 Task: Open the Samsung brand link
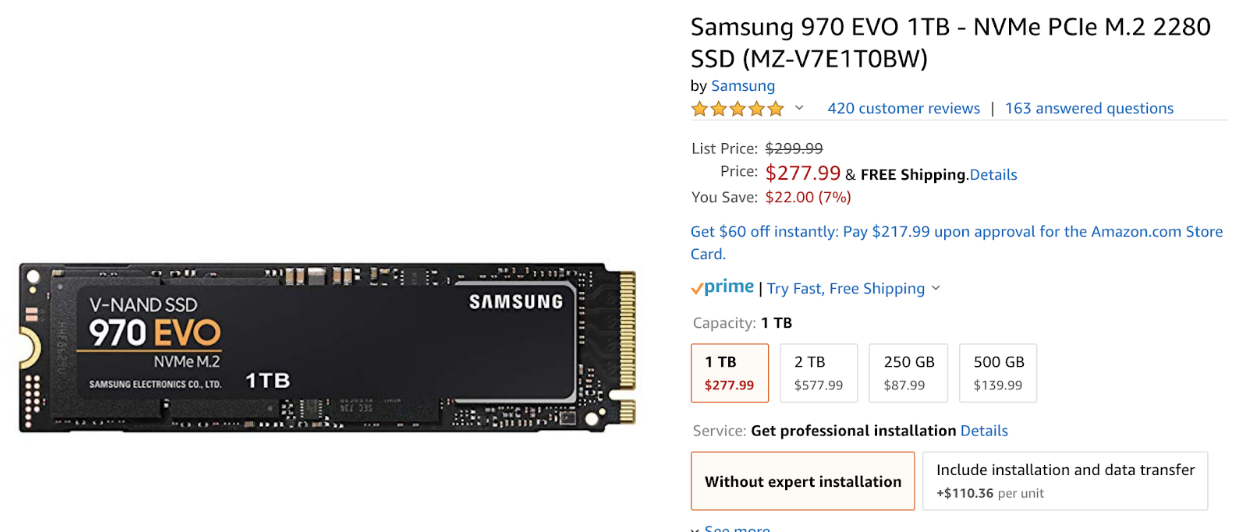click(743, 85)
